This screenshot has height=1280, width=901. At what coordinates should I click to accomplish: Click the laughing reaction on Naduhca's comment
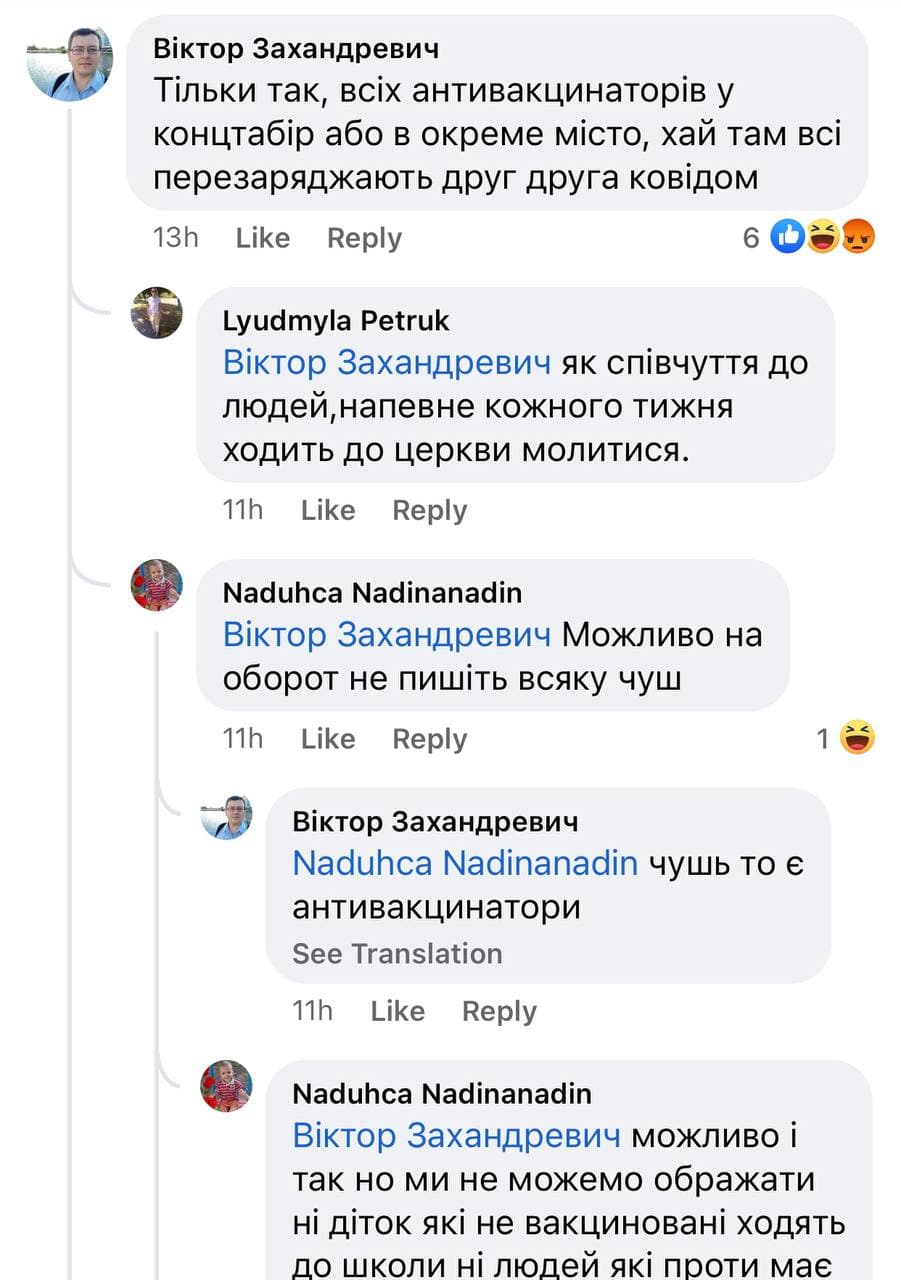coord(857,739)
